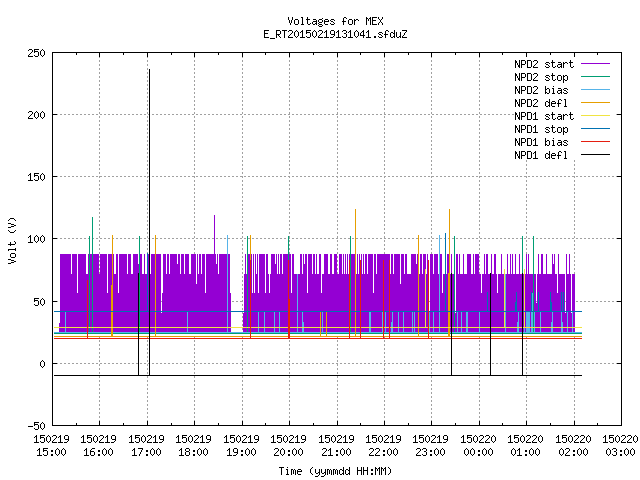Click the 150220 00:00 time tick label
Viewport: 640px width, 480px height.
point(478,446)
